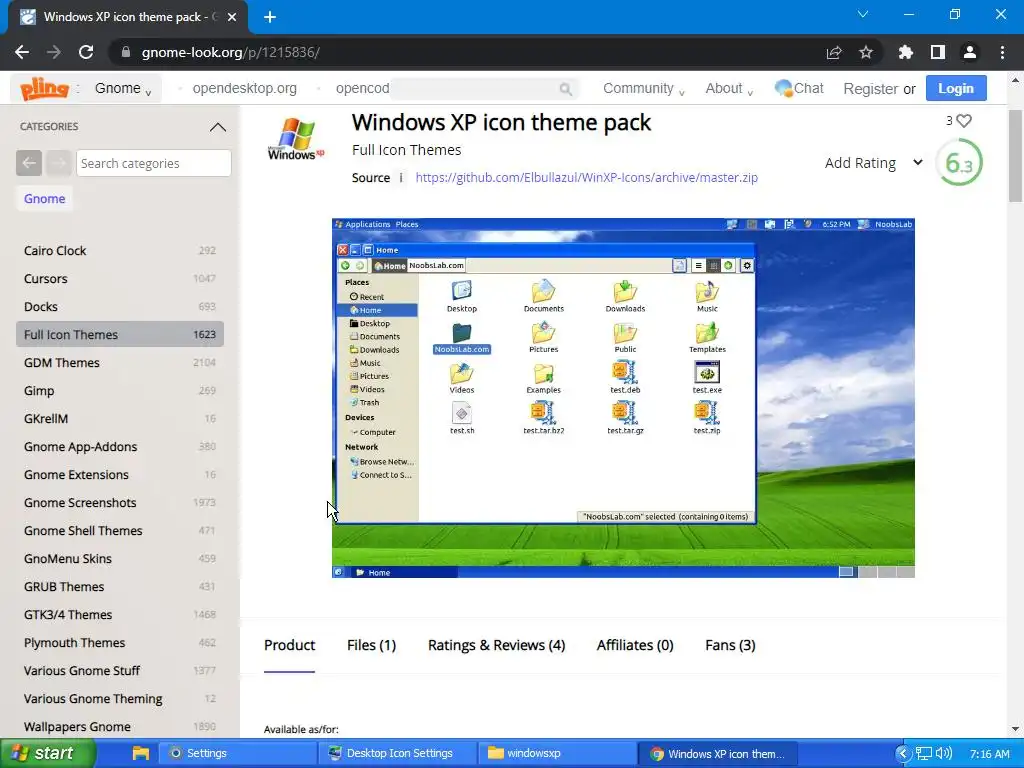Click the Gnome category breadcrumb
Viewport: 1024px width, 768px height.
tap(44, 199)
